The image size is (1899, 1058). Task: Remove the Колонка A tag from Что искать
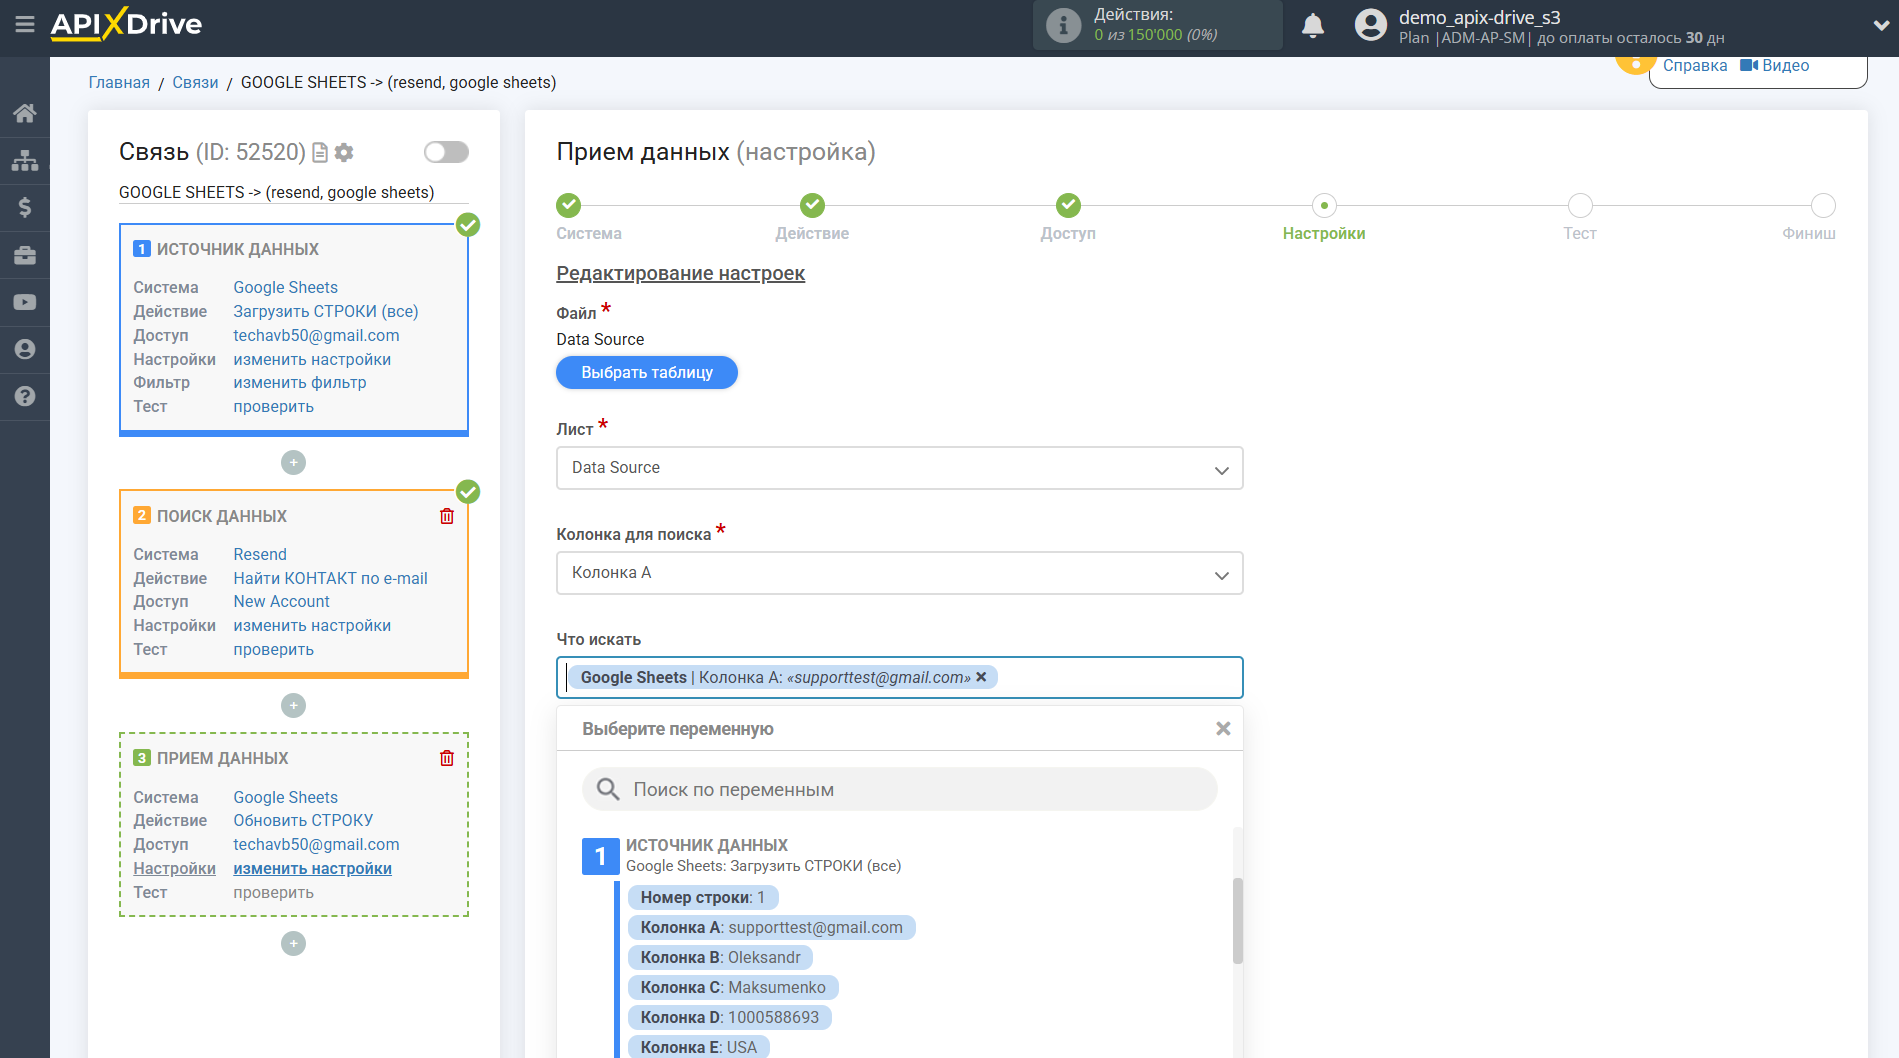click(981, 677)
